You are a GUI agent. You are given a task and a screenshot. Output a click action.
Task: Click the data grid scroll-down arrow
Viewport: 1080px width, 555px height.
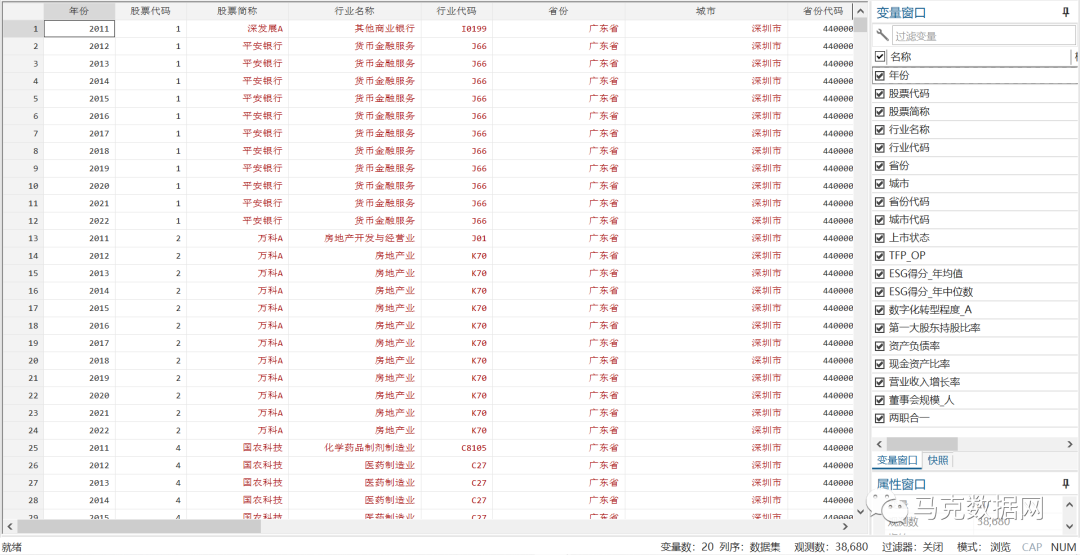point(860,511)
